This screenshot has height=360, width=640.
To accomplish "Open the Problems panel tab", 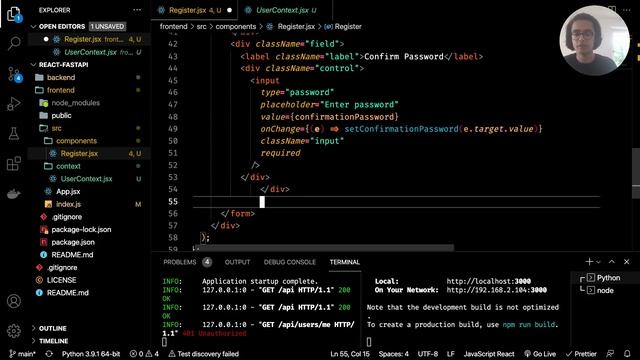I will click(x=187, y=262).
